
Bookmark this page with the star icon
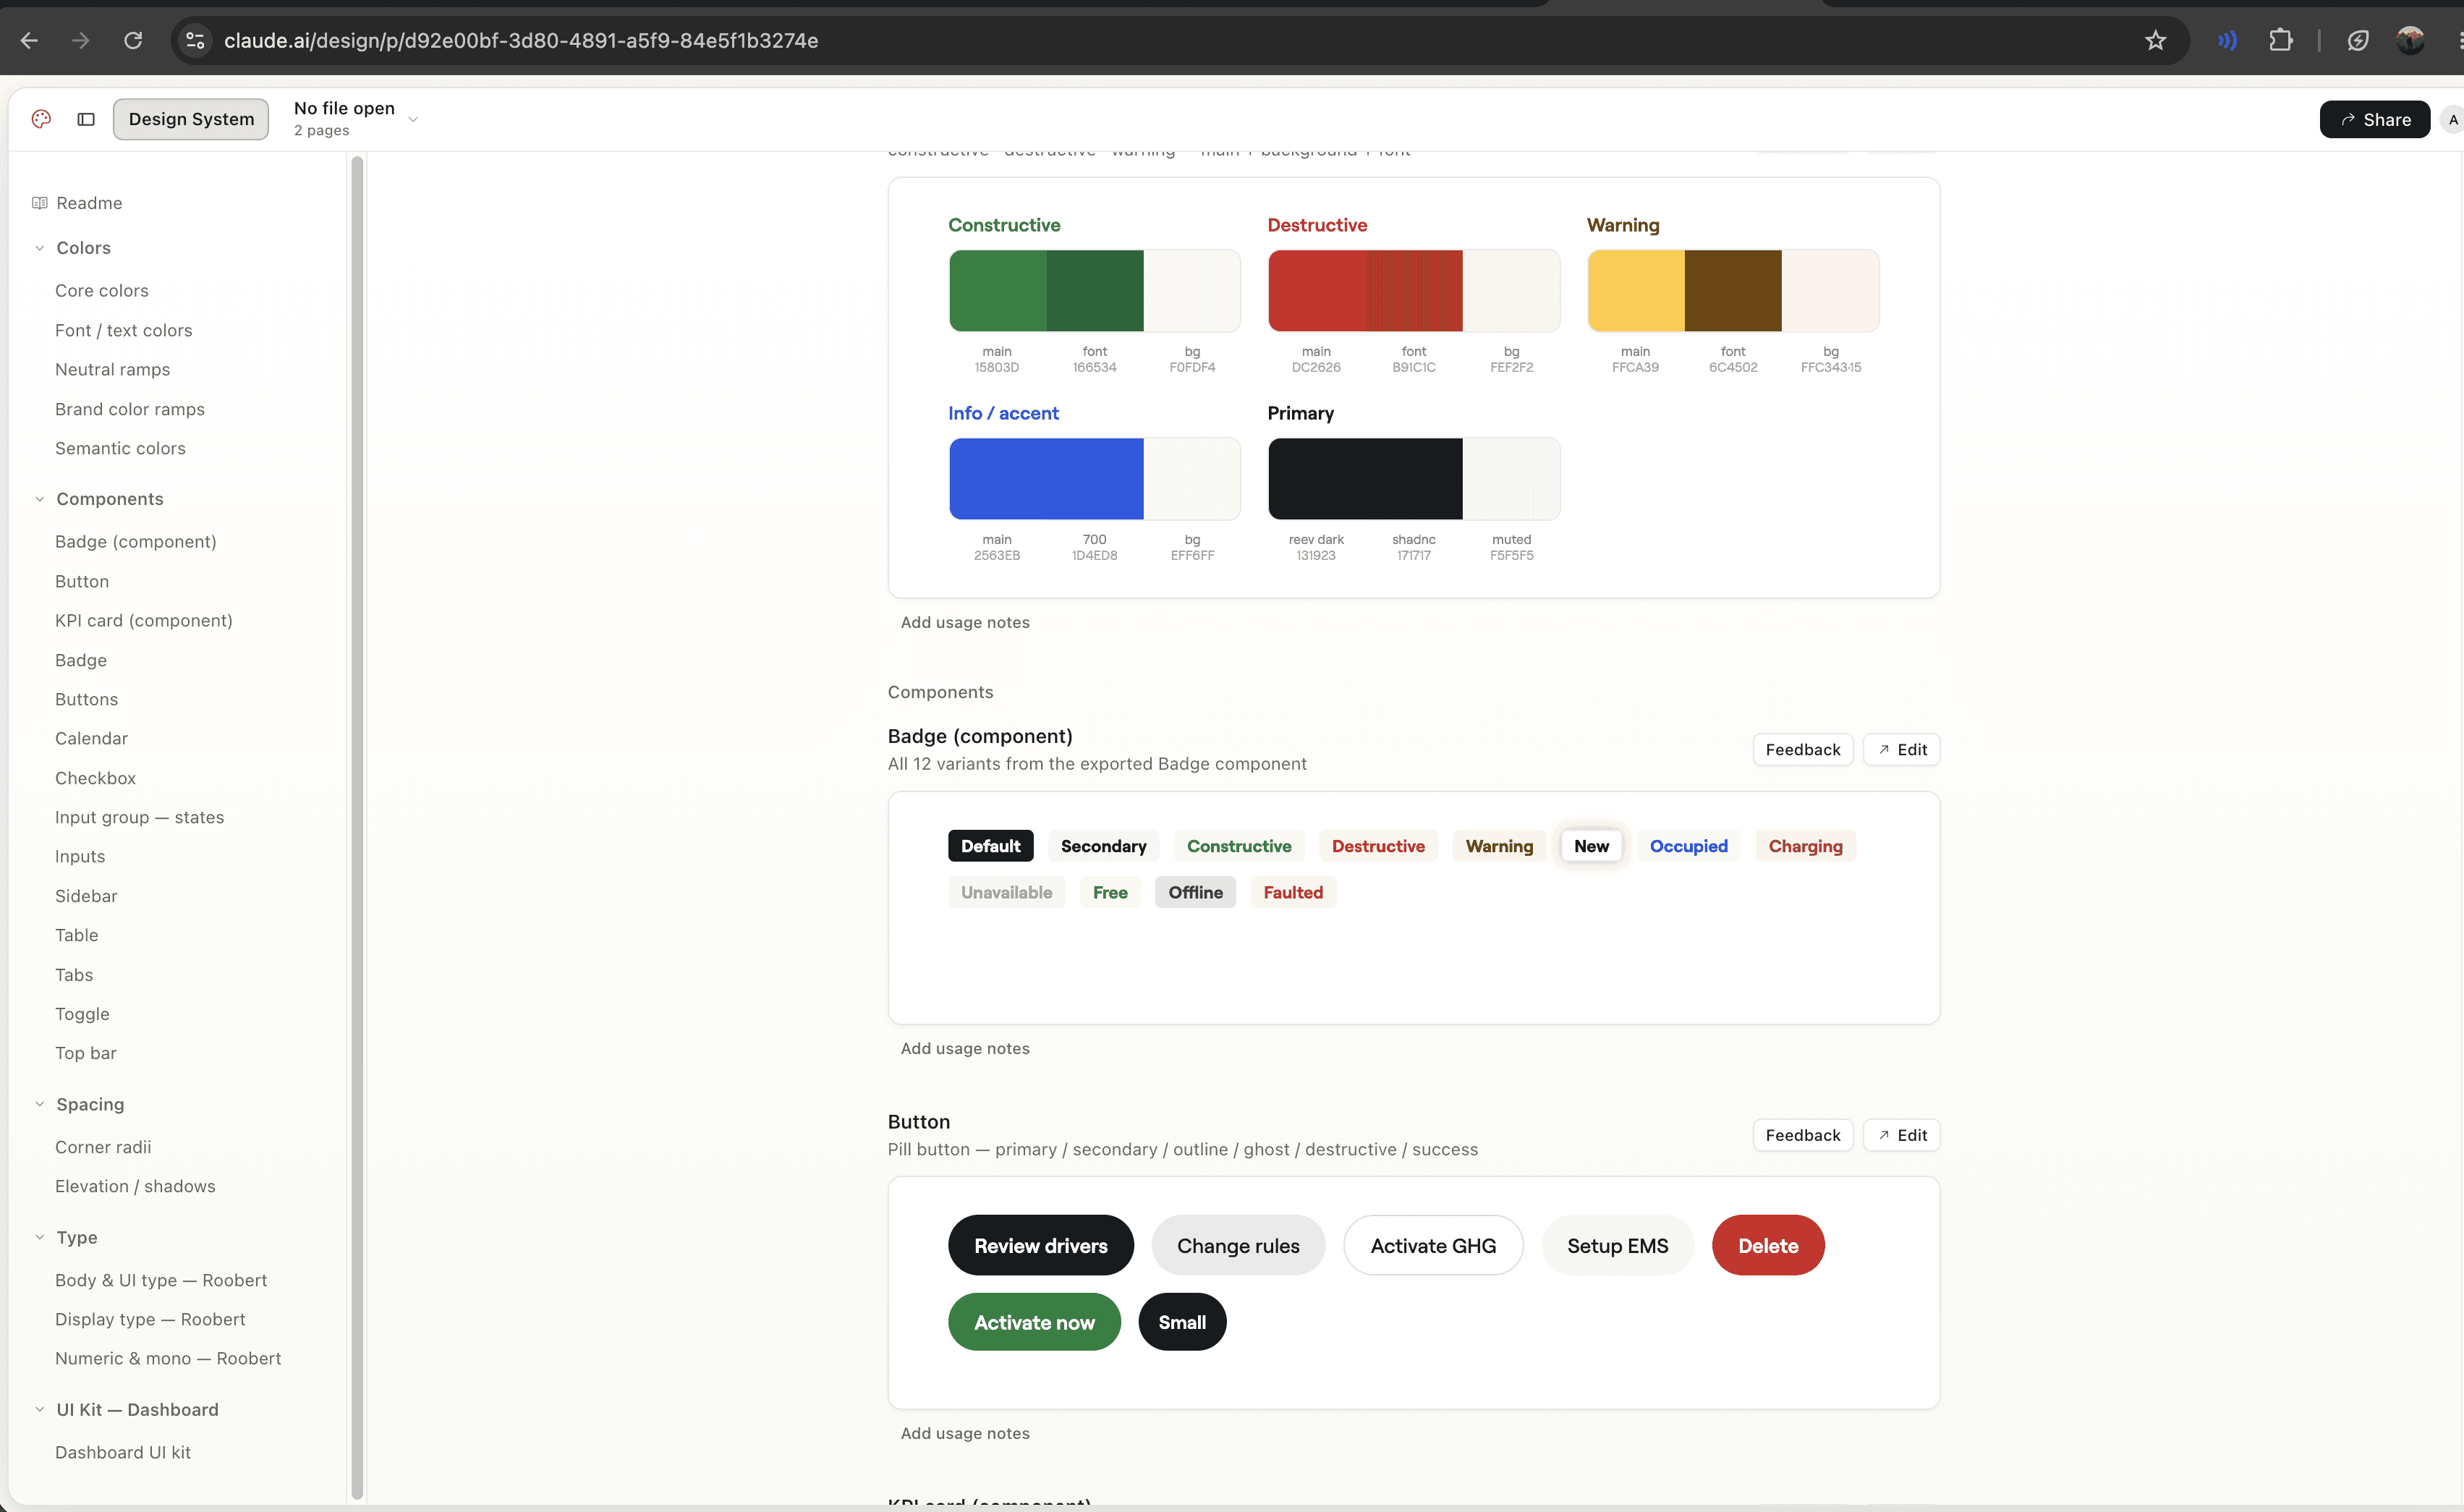pos(2155,41)
